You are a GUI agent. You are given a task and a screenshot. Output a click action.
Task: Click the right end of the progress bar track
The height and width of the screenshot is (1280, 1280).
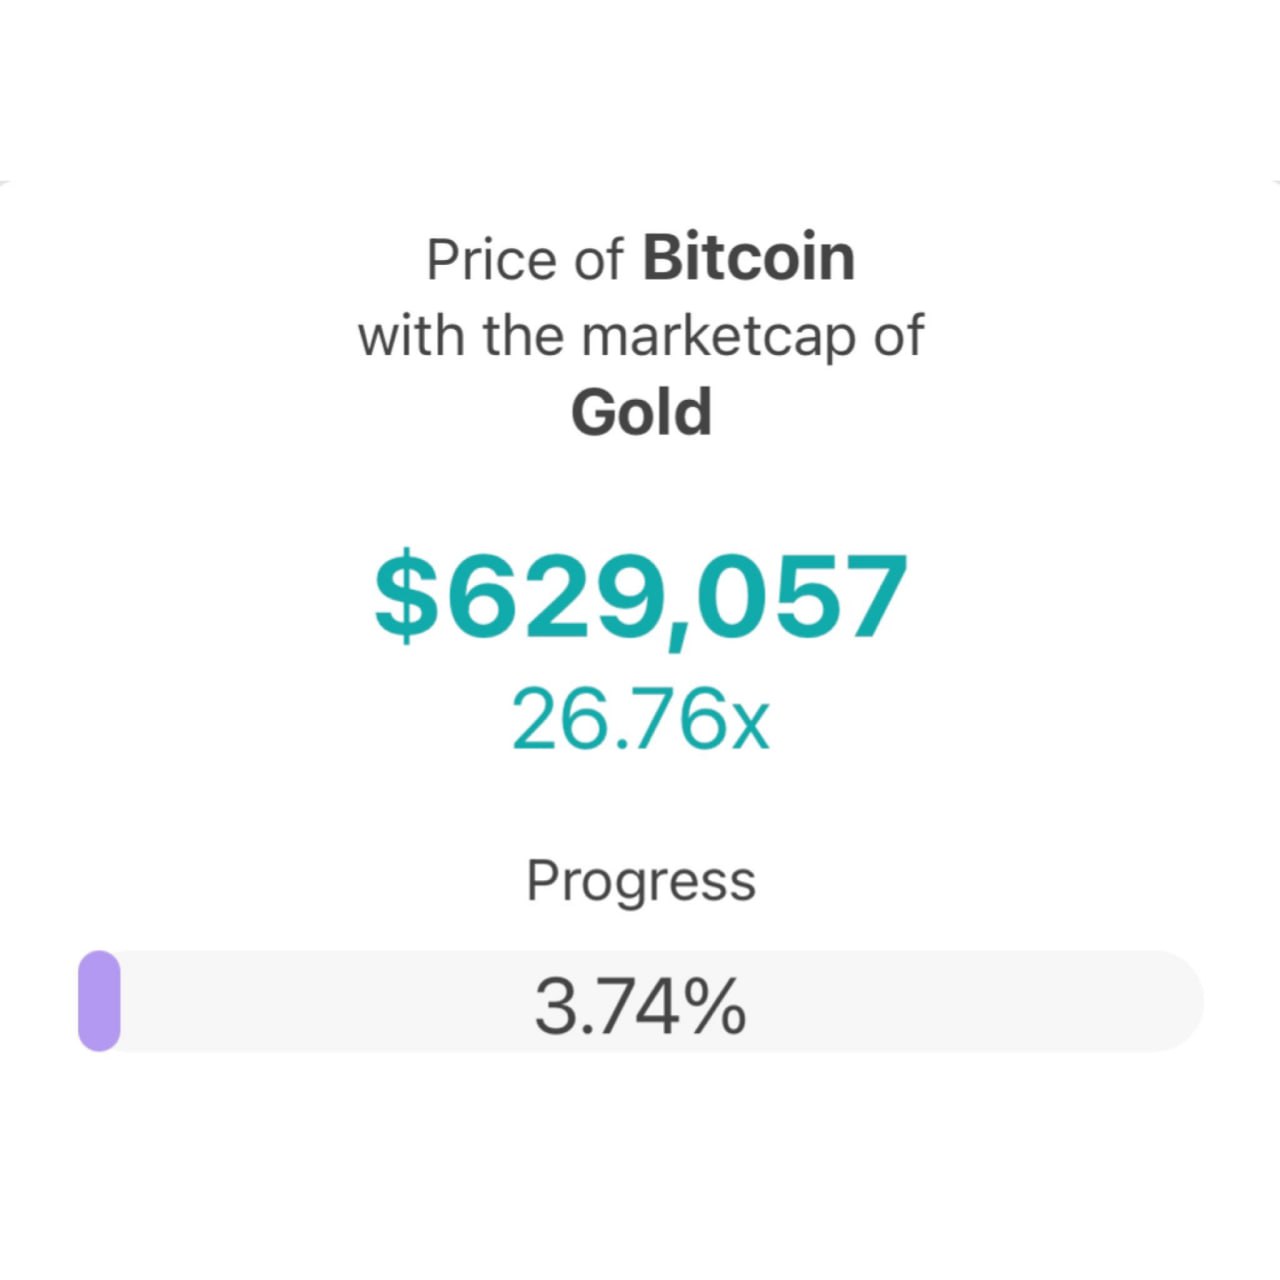coord(1180,1001)
